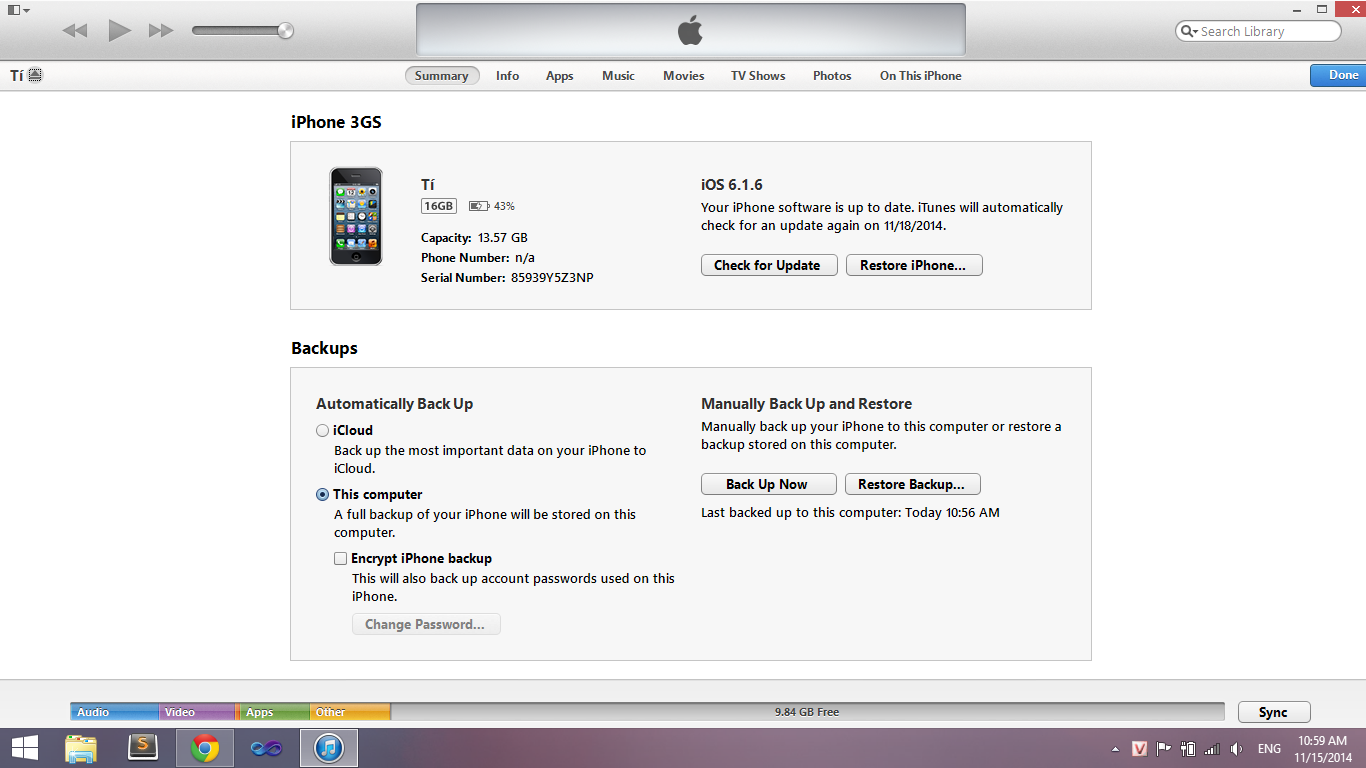This screenshot has height=768, width=1366.
Task: Go to the Music tab
Action: click(x=618, y=76)
